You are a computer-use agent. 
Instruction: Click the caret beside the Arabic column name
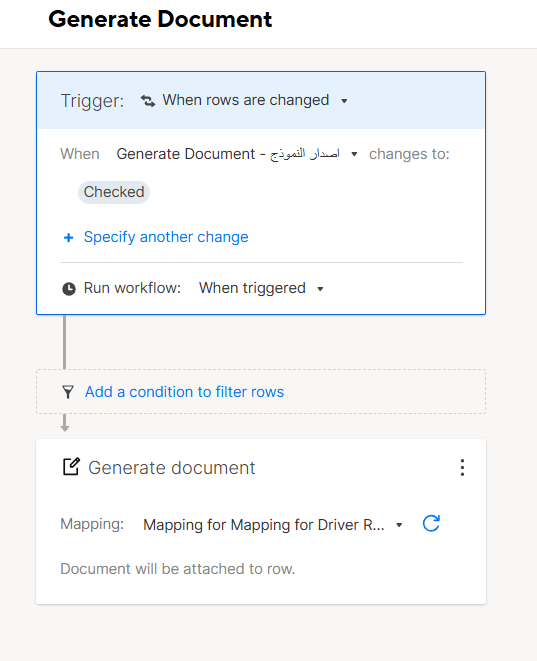[354, 154]
